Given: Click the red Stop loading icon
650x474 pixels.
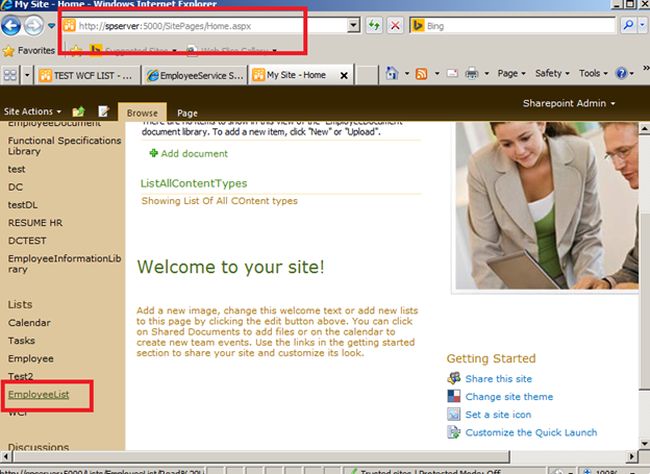Looking at the screenshot, I should coord(395,26).
